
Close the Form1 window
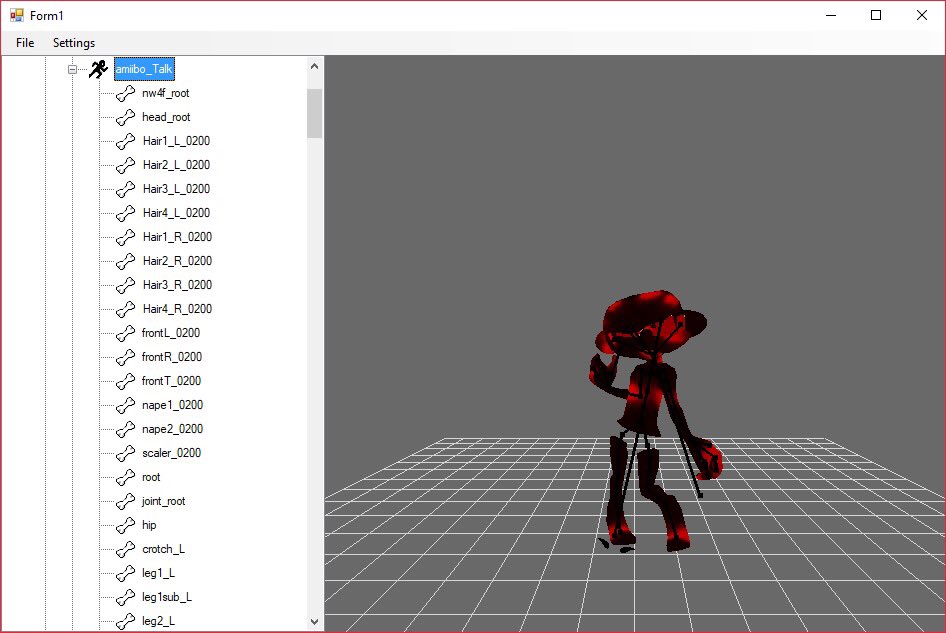tap(922, 16)
